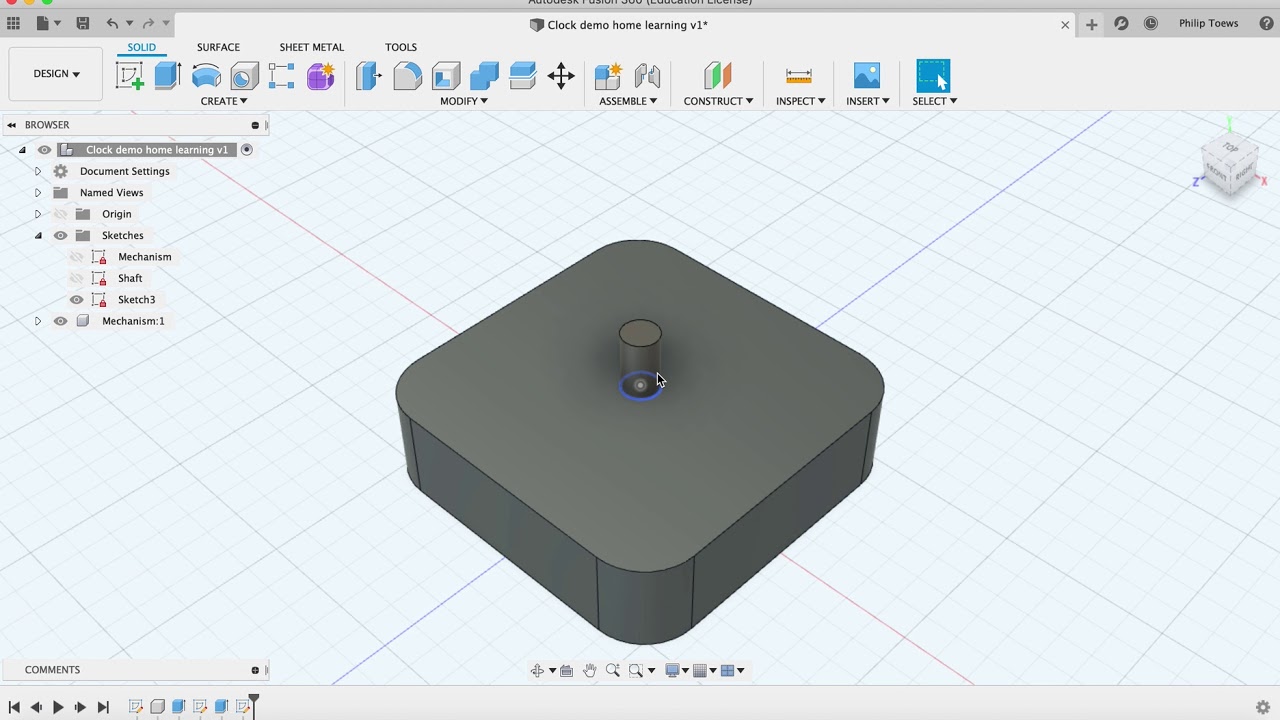
Task: Select the Press Pull tool
Action: coord(369,76)
